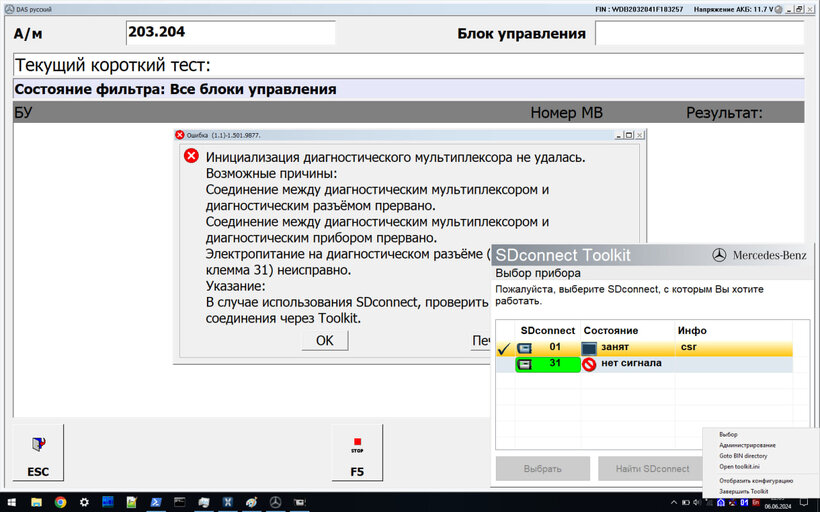The width and height of the screenshot is (820, 512).
Task: Click SDconnect 31 device icon
Action: pos(524,364)
